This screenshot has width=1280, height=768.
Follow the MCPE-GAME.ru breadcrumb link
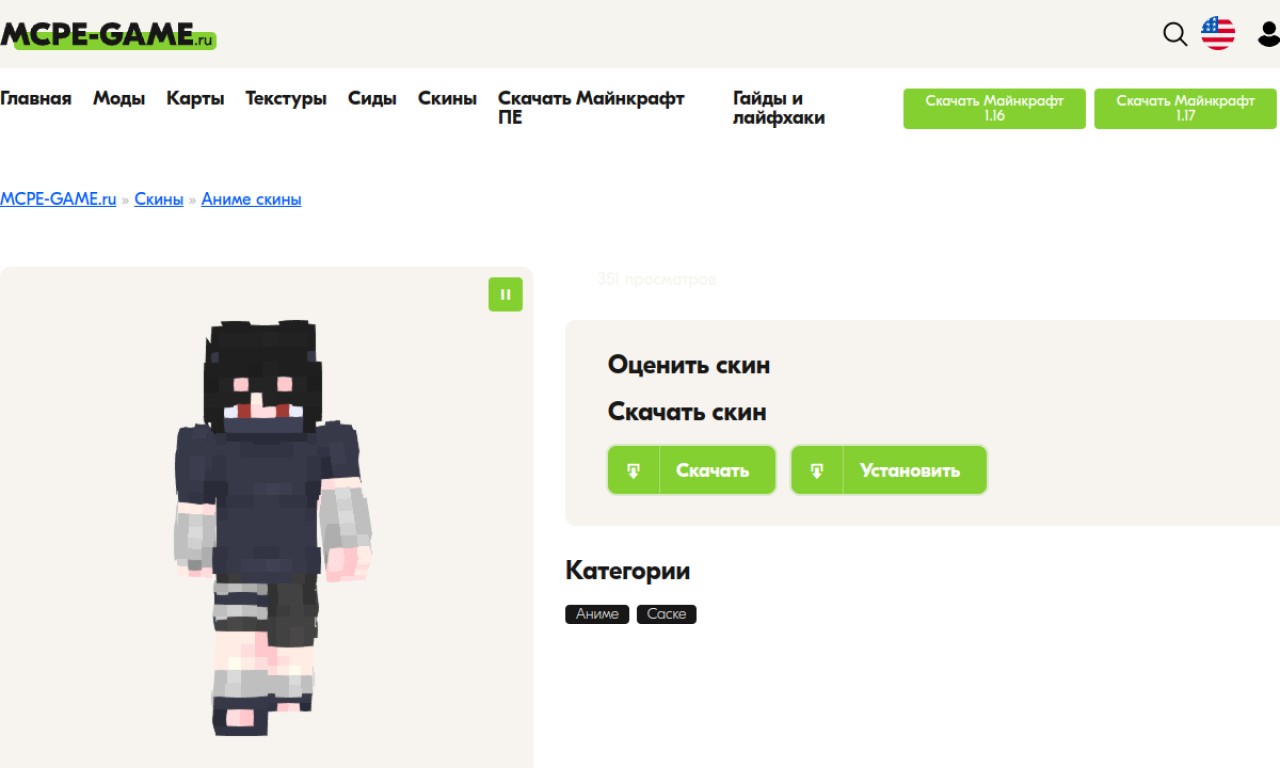[58, 199]
